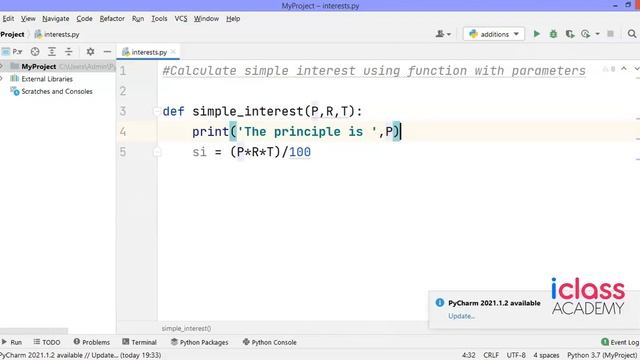Open the user account dropdown icon

[x=443, y=34]
